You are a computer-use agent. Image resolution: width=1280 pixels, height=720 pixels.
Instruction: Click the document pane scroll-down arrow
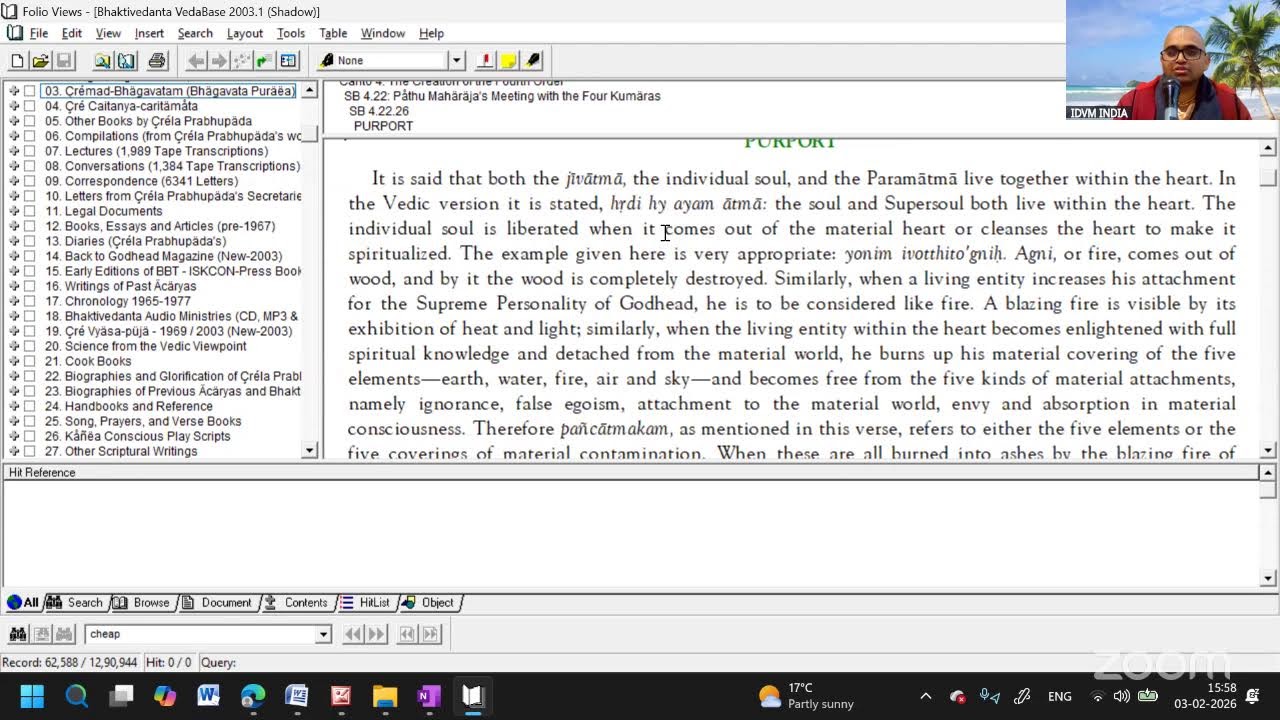click(x=1268, y=450)
